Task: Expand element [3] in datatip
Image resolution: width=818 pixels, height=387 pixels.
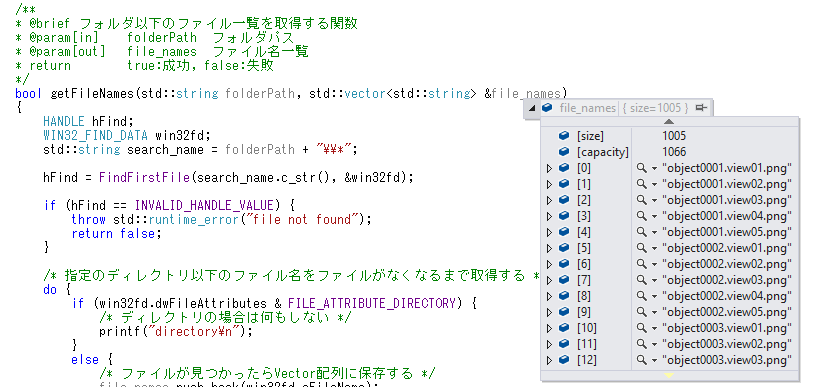Action: point(548,216)
